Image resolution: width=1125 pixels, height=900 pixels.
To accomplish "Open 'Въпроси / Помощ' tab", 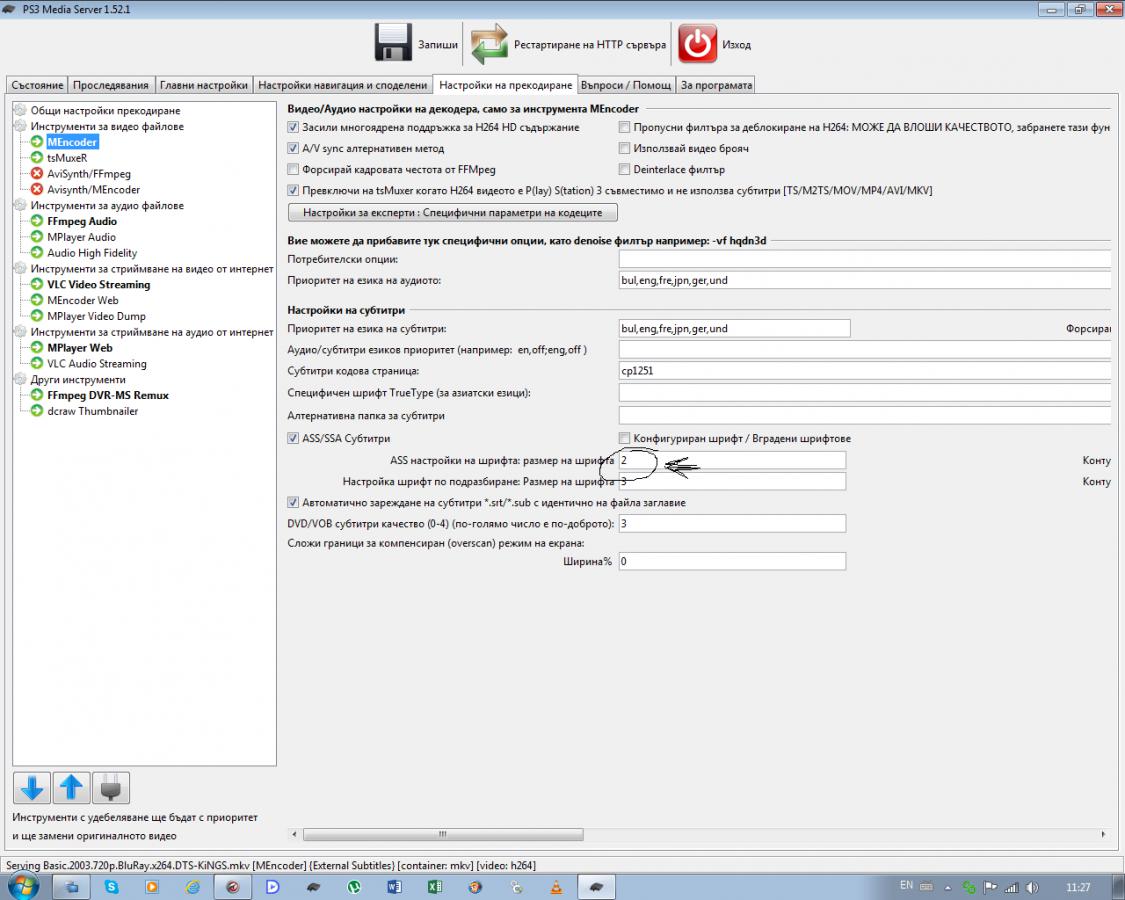I will coord(626,85).
